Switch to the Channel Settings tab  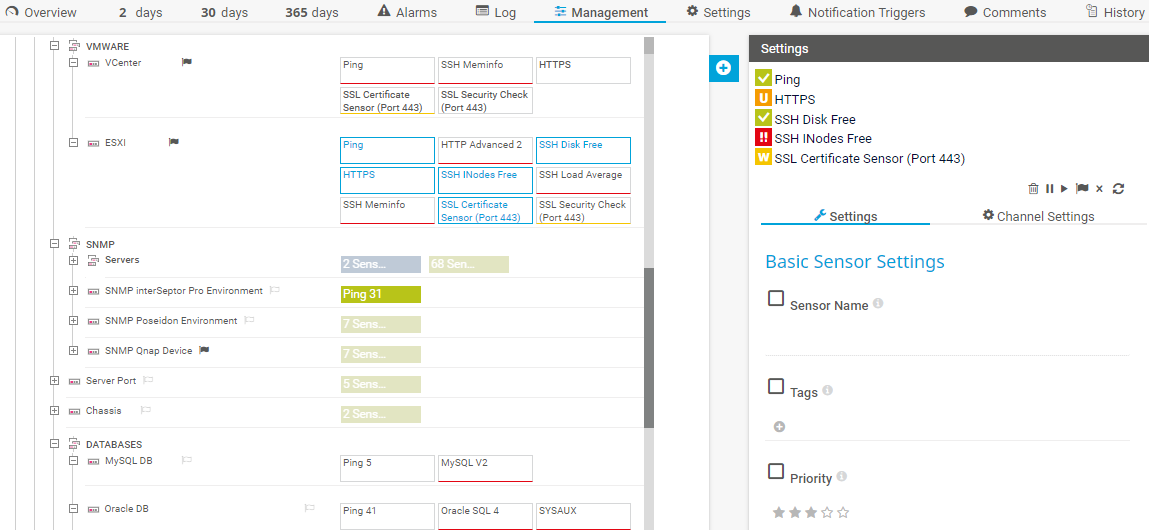(x=1038, y=216)
